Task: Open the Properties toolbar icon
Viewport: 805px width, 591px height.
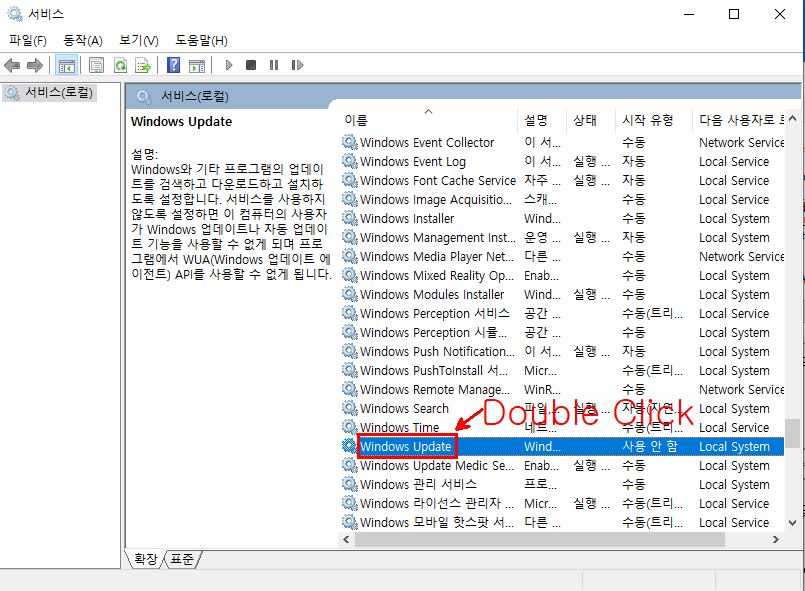Action: click(x=96, y=65)
